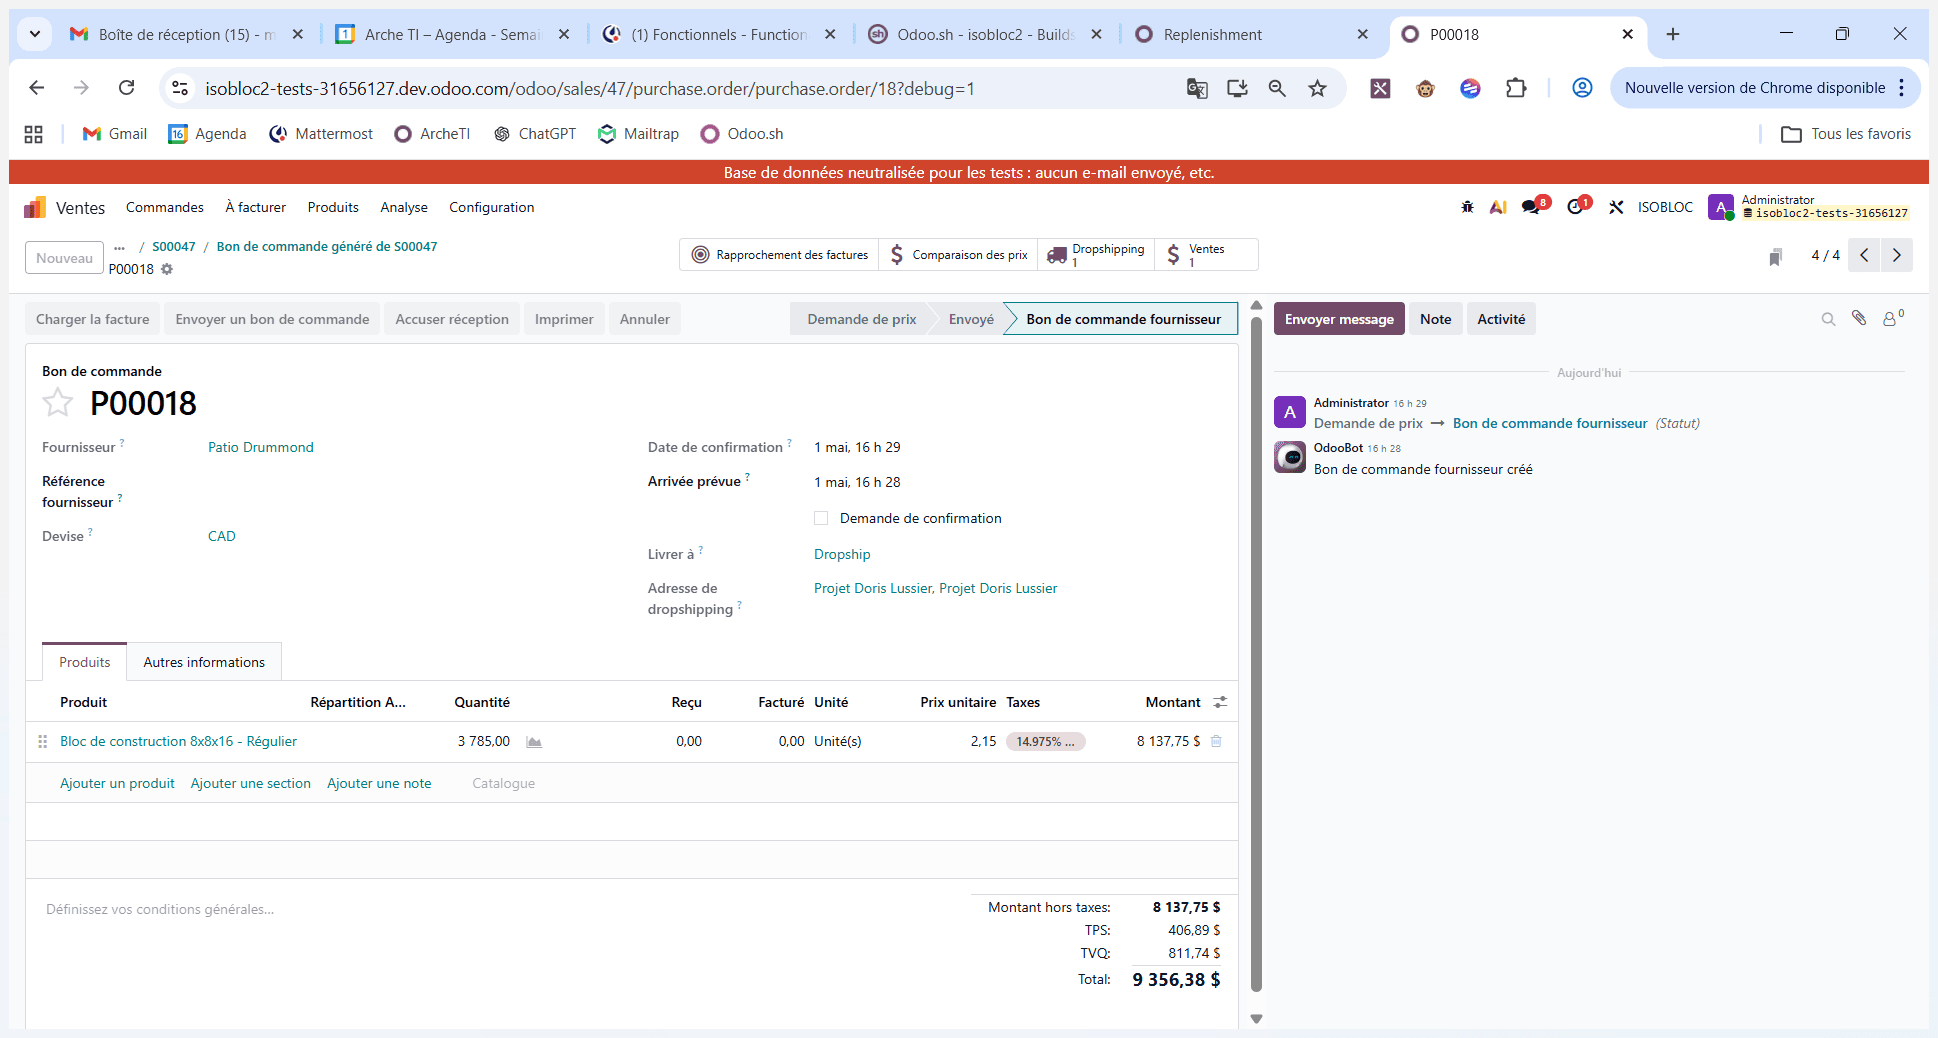The height and width of the screenshot is (1038, 1938).
Task: Open the P00018 gear actions menu
Action: tap(167, 269)
